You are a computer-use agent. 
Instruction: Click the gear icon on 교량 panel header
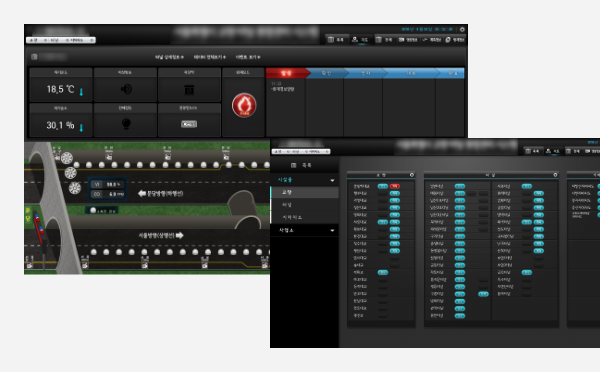click(412, 175)
